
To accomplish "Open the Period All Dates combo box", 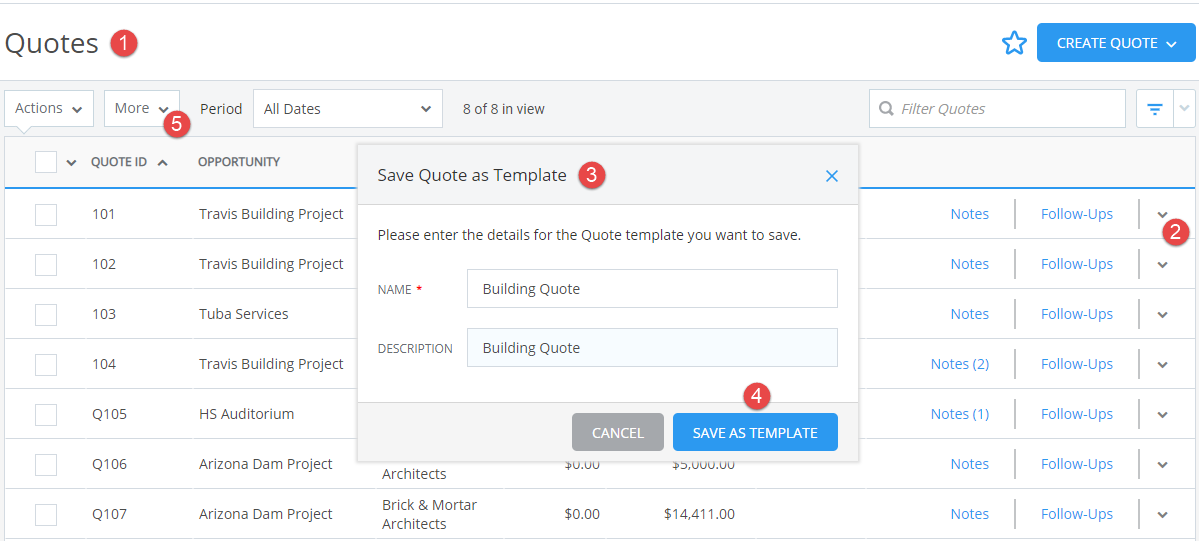I will pyautogui.click(x=348, y=109).
